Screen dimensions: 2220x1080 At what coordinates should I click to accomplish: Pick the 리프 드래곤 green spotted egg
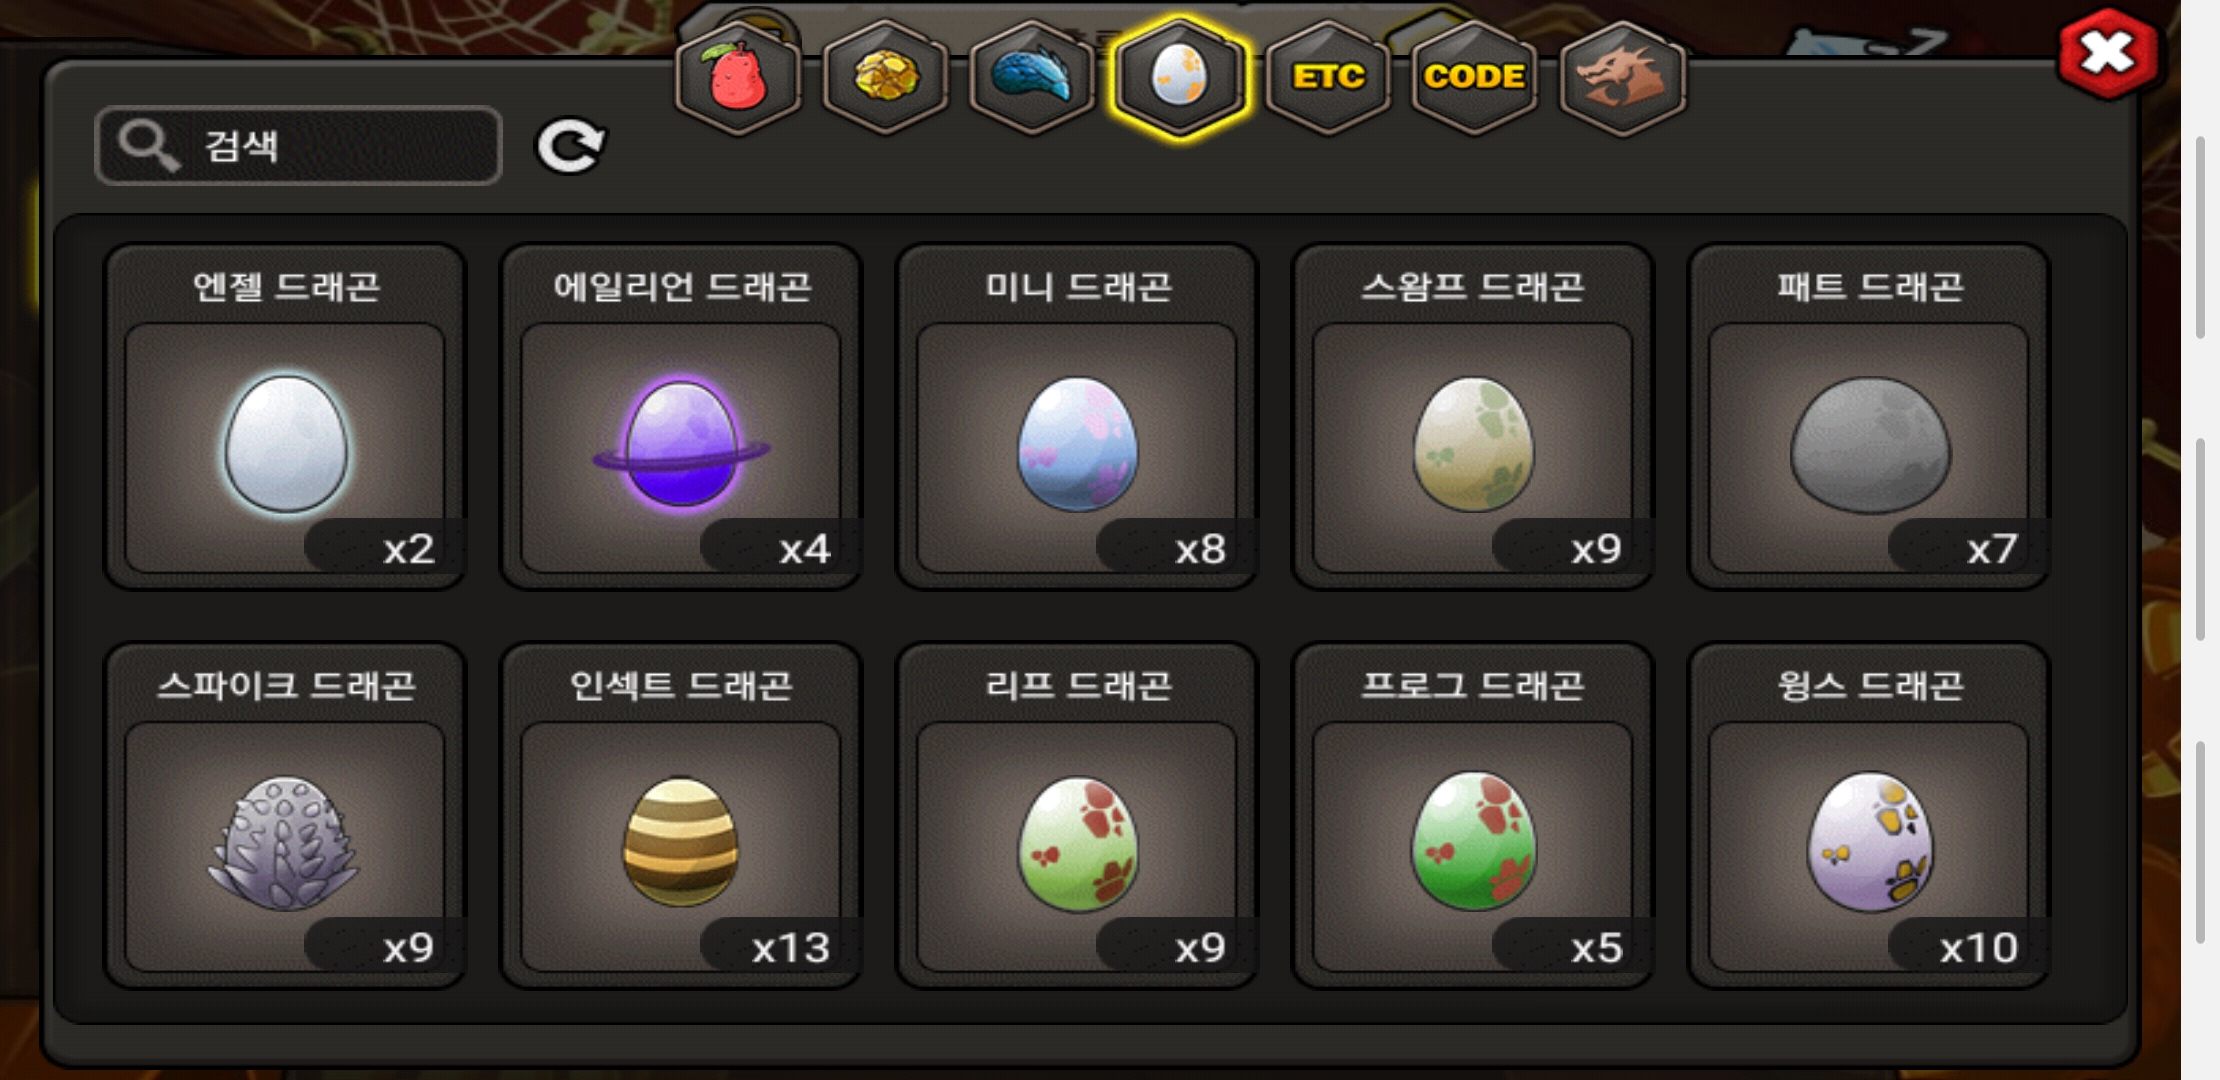[x=1077, y=816]
